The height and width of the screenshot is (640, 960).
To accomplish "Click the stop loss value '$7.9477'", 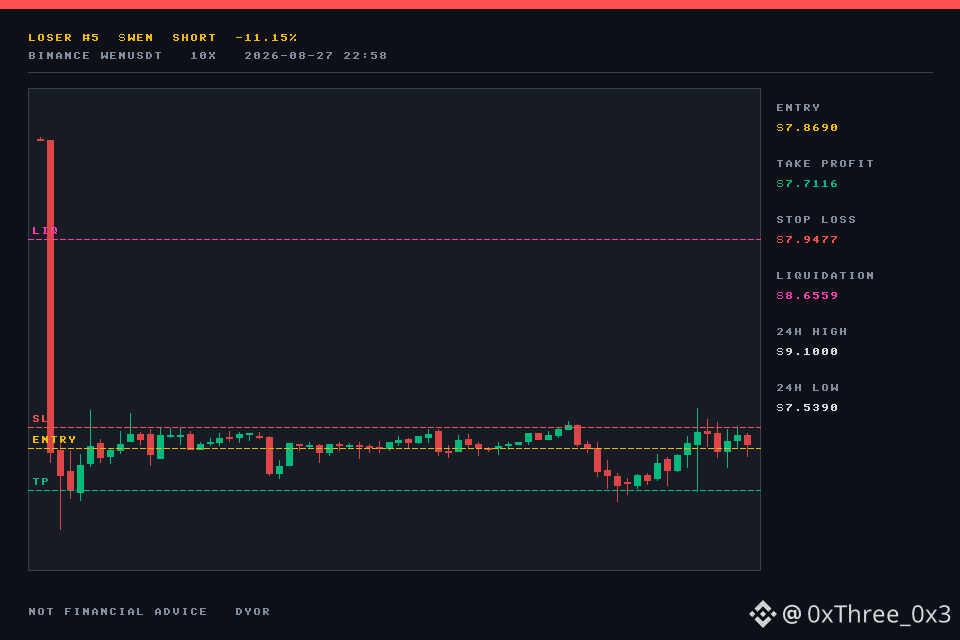I will pyautogui.click(x=807, y=239).
